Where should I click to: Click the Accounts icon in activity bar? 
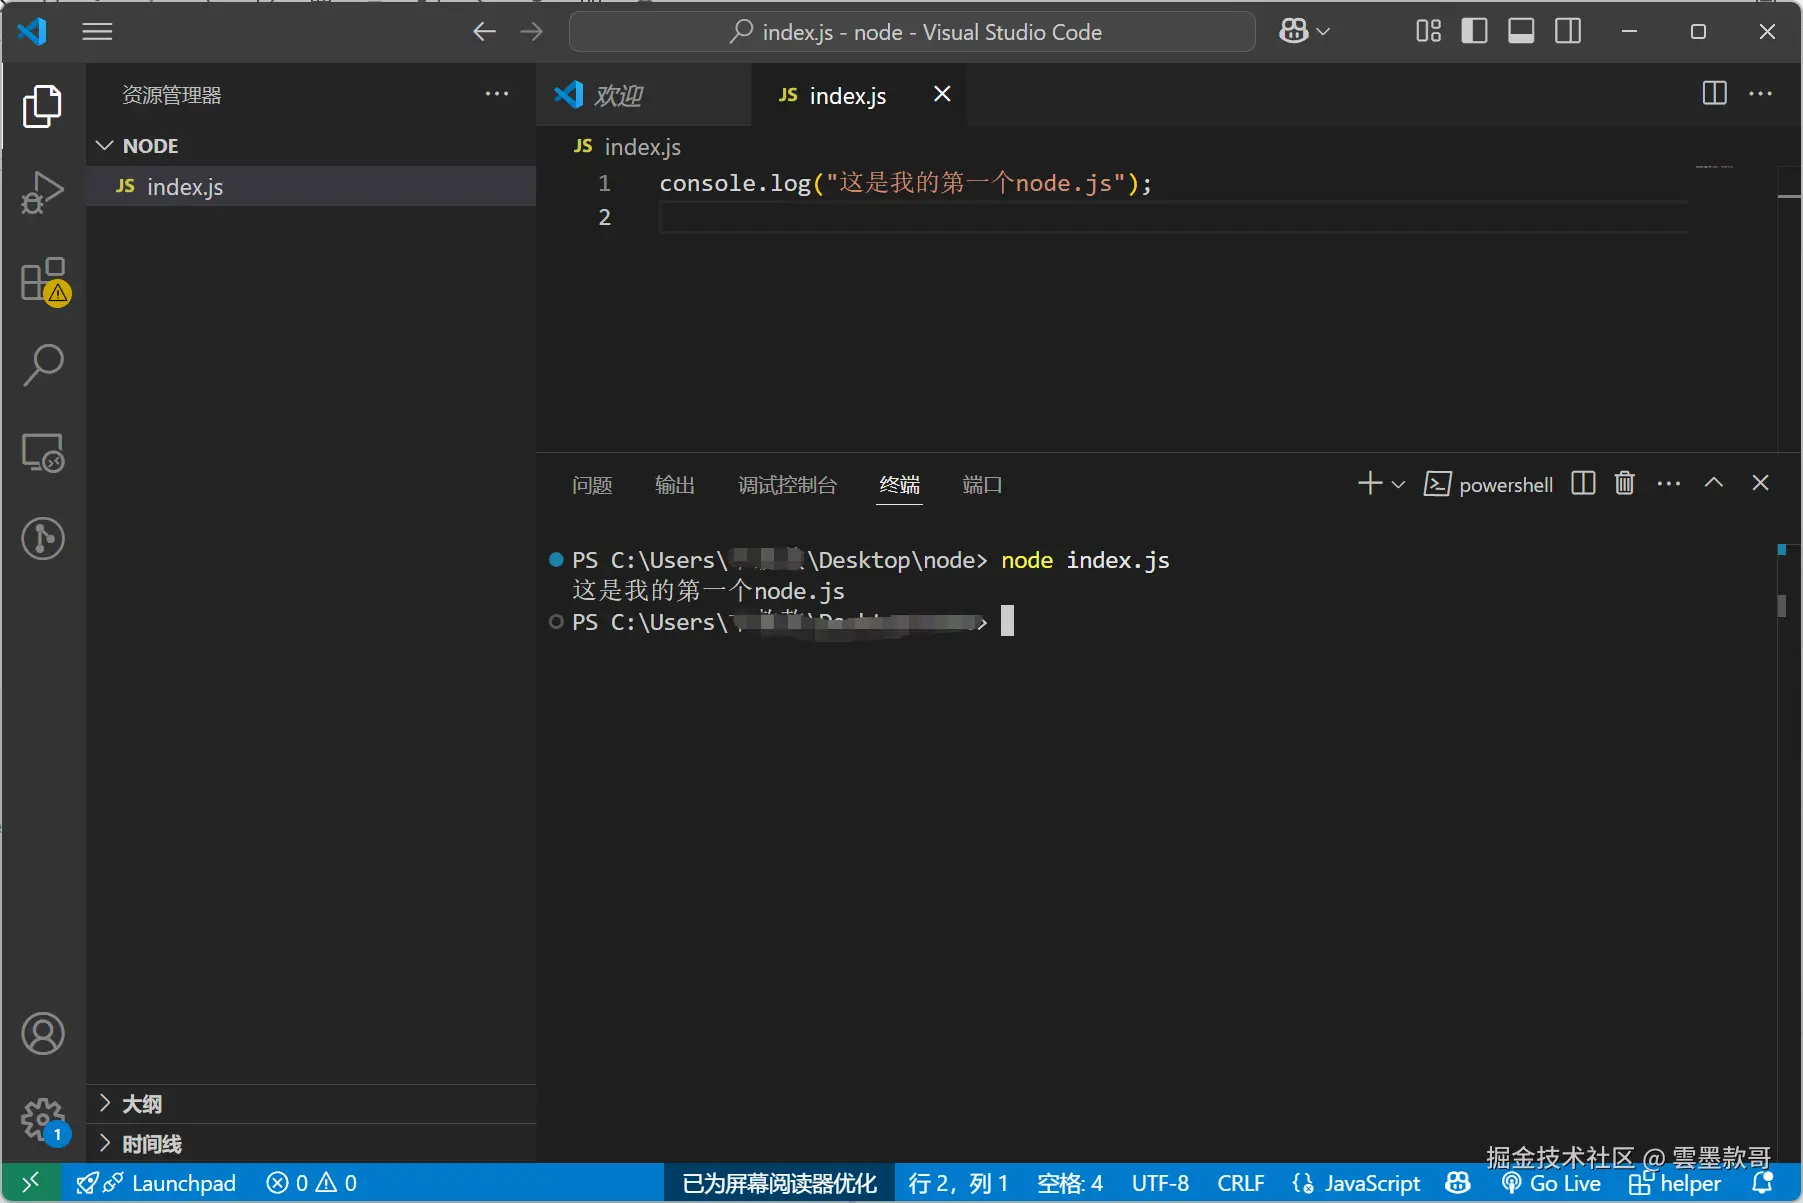coord(43,1034)
